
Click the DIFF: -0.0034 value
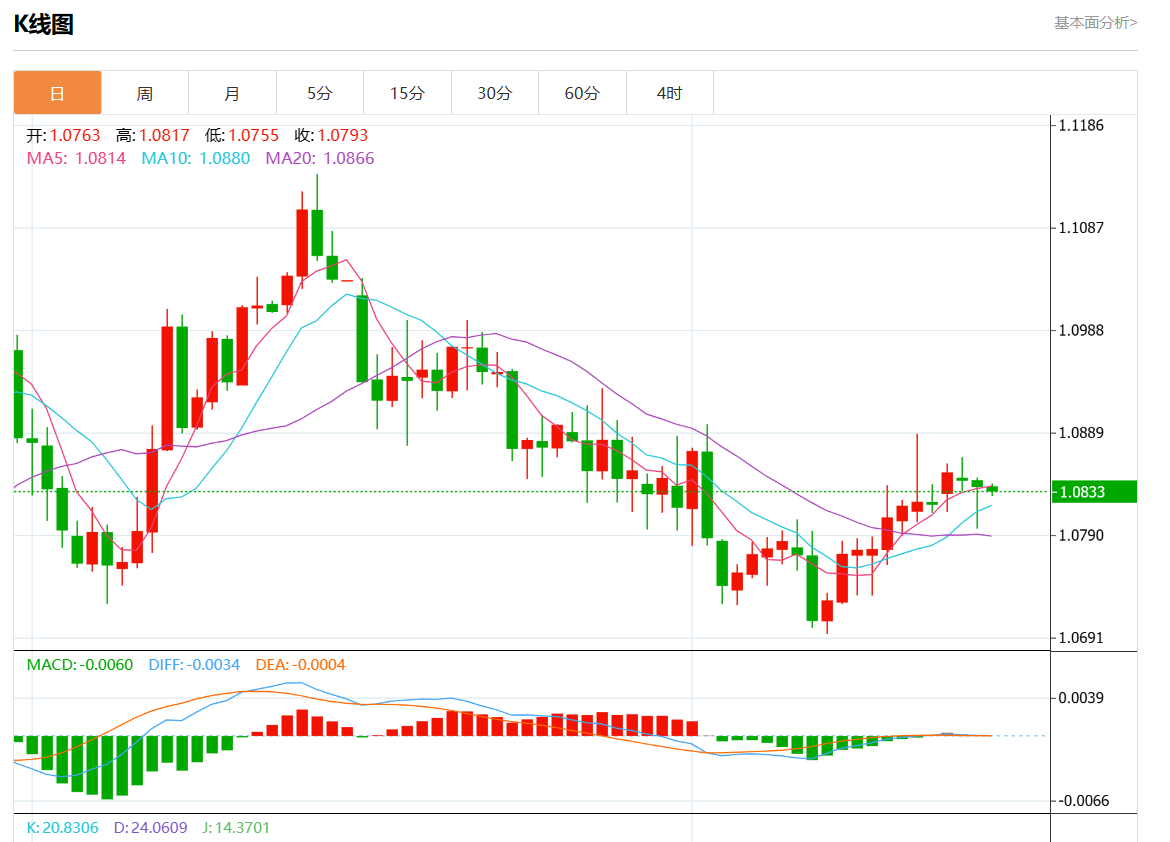(194, 664)
